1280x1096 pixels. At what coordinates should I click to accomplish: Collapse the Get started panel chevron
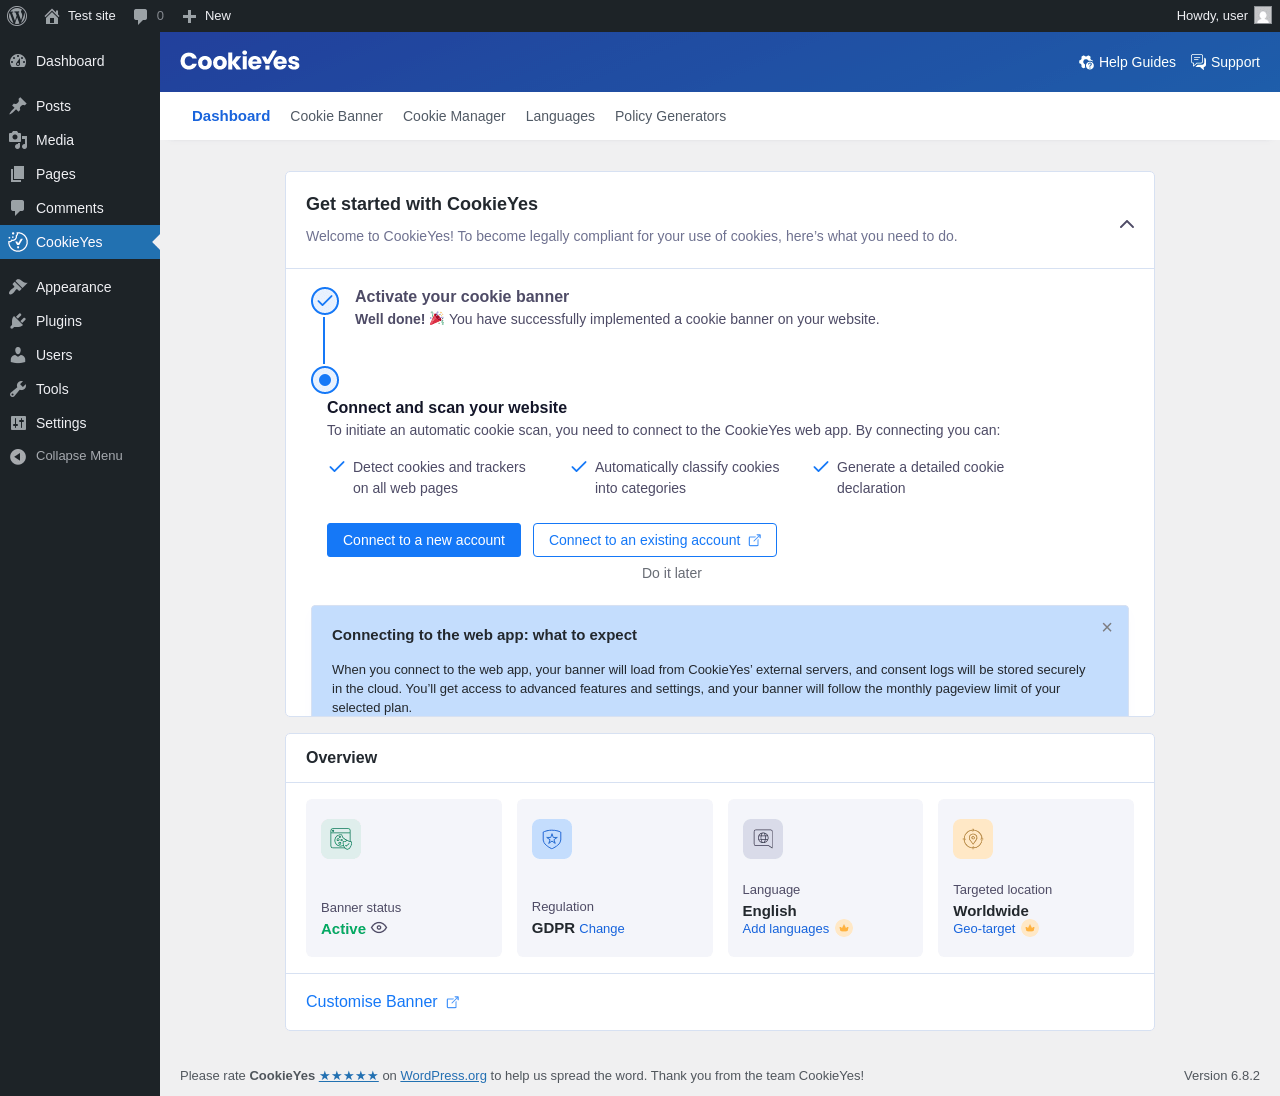(1127, 224)
